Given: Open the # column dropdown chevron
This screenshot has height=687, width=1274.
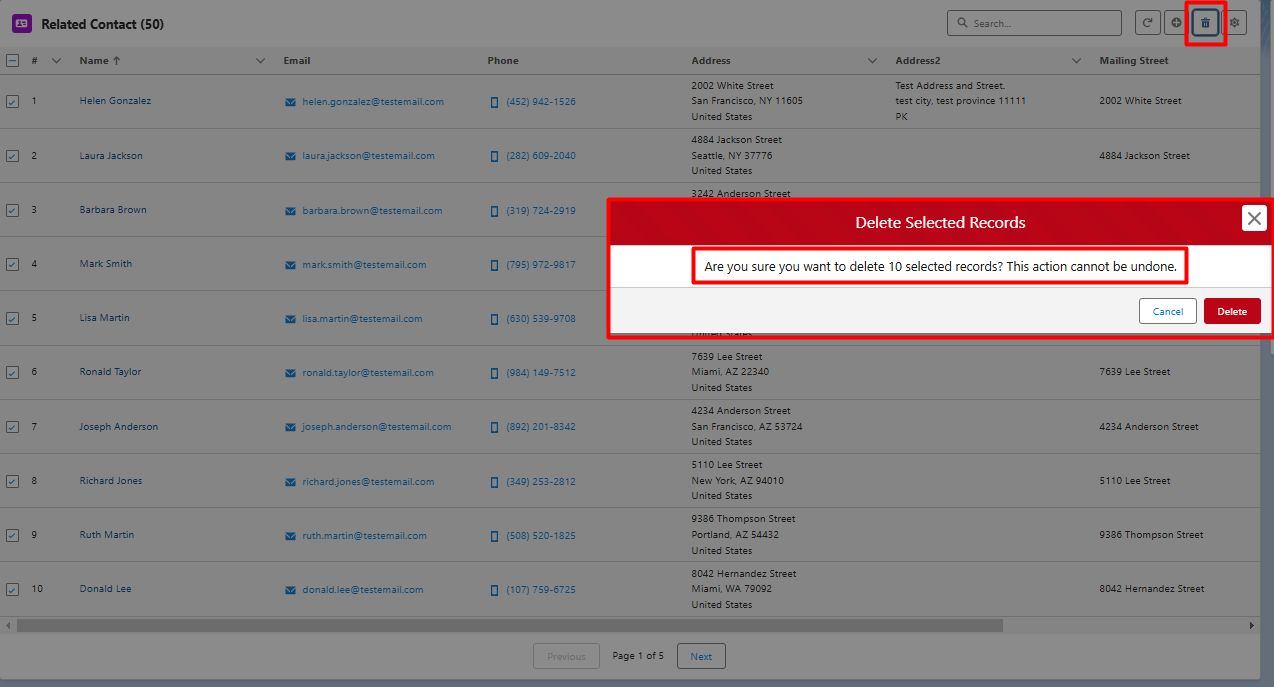Looking at the screenshot, I should pos(57,61).
